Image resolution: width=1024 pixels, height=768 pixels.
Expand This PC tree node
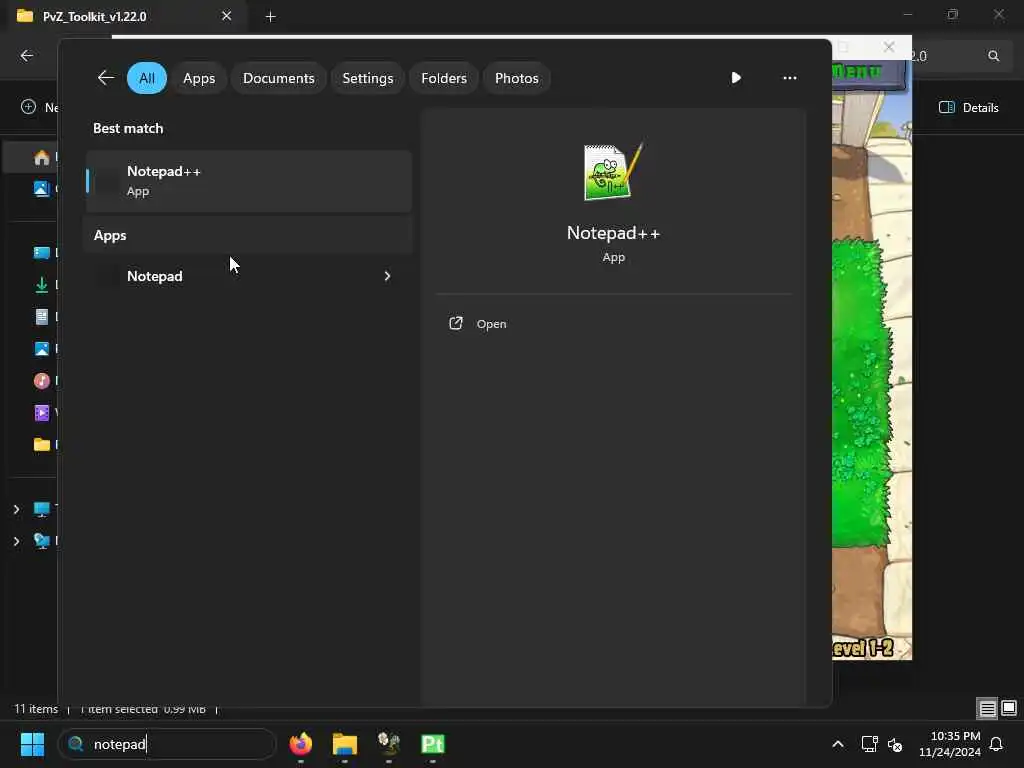coord(16,509)
